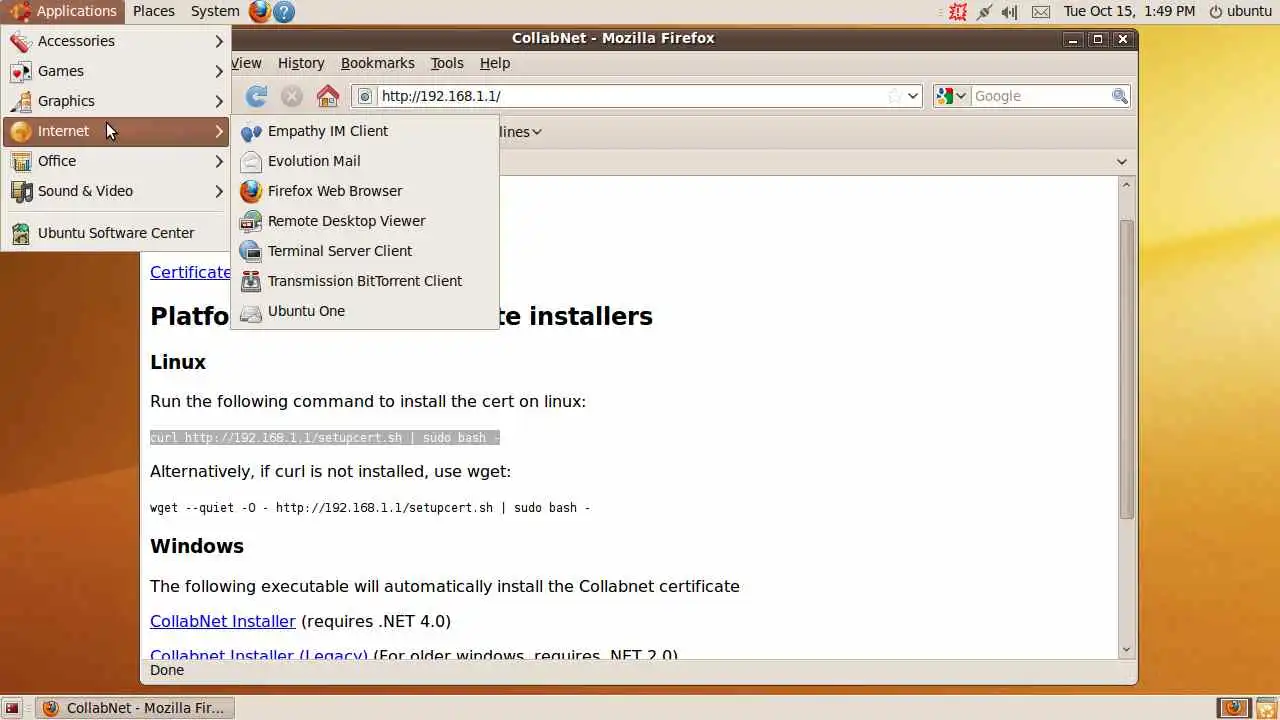Click the ubuntu user session button
The width and height of the screenshot is (1280, 720).
coord(1240,11)
